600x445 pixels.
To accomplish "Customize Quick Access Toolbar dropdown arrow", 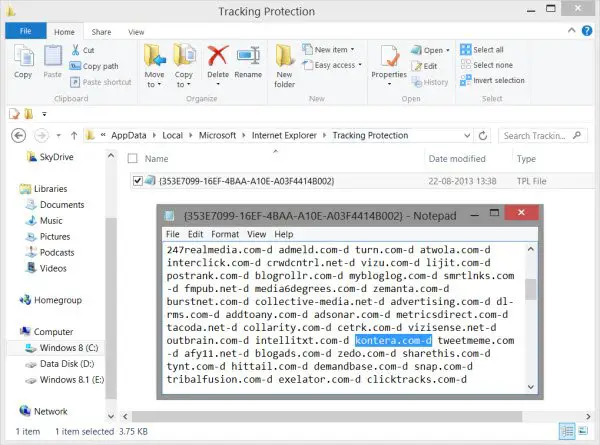I will (44, 114).
